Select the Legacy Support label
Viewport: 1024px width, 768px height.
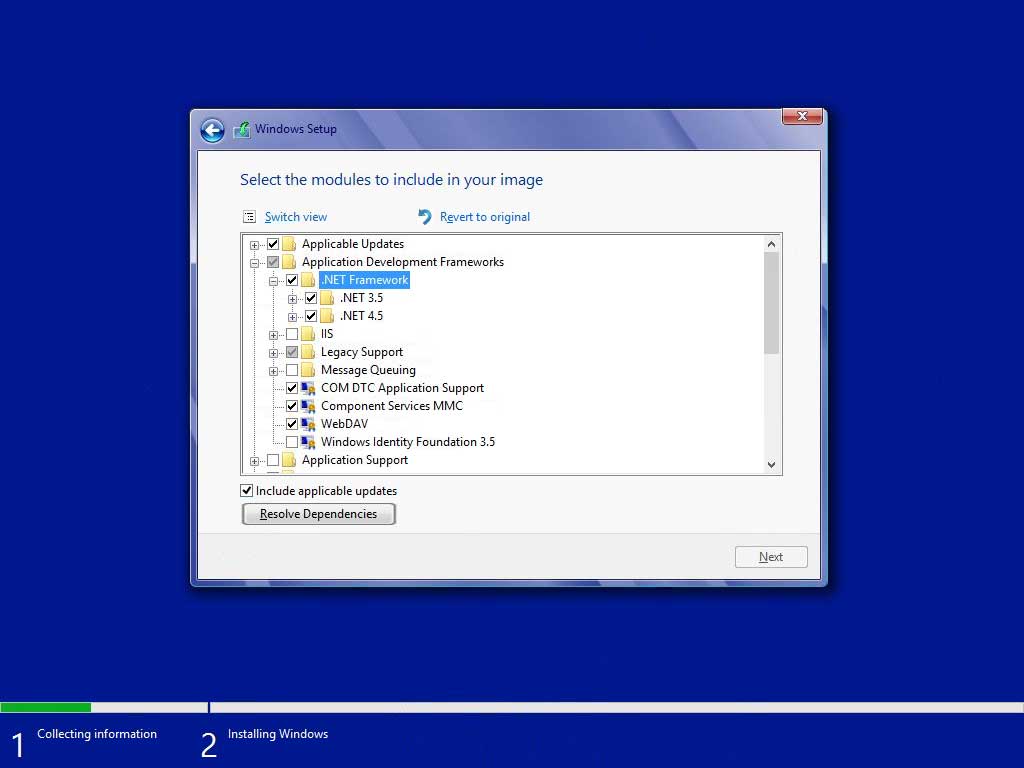361,352
